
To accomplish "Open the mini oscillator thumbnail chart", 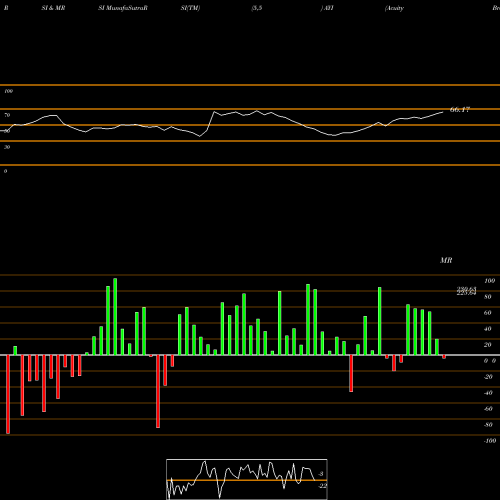I will (247, 479).
